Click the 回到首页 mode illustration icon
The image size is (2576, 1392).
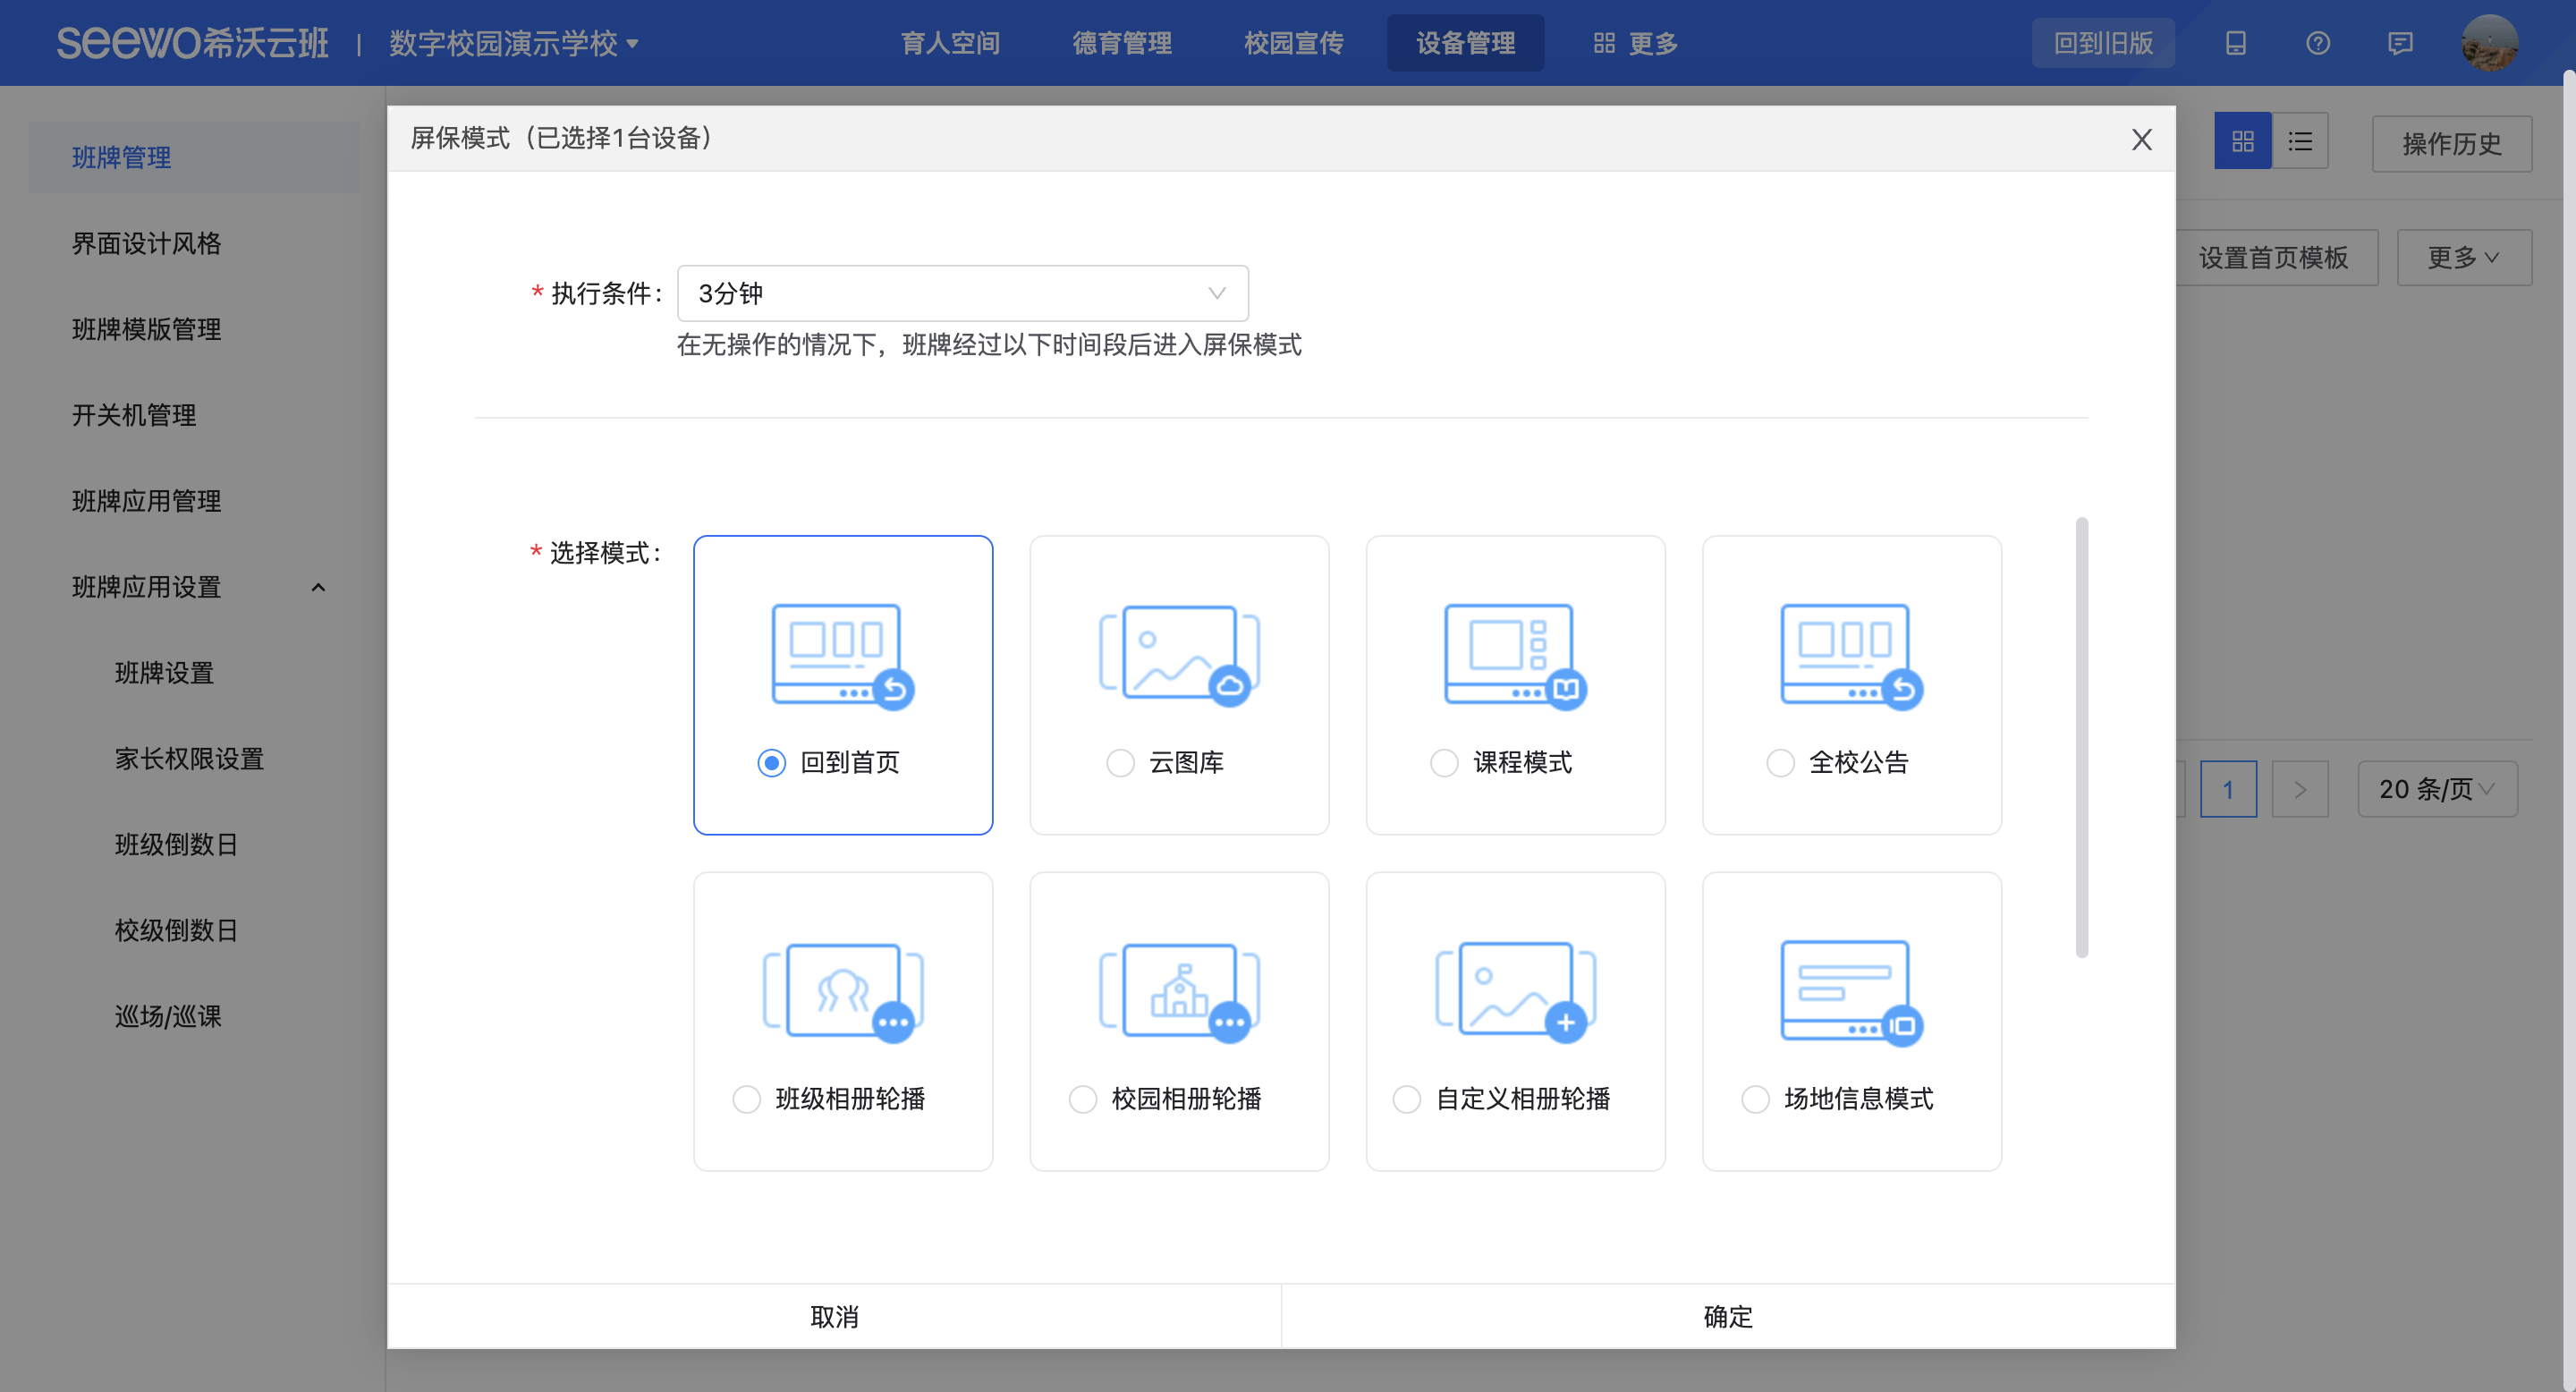pyautogui.click(x=843, y=656)
